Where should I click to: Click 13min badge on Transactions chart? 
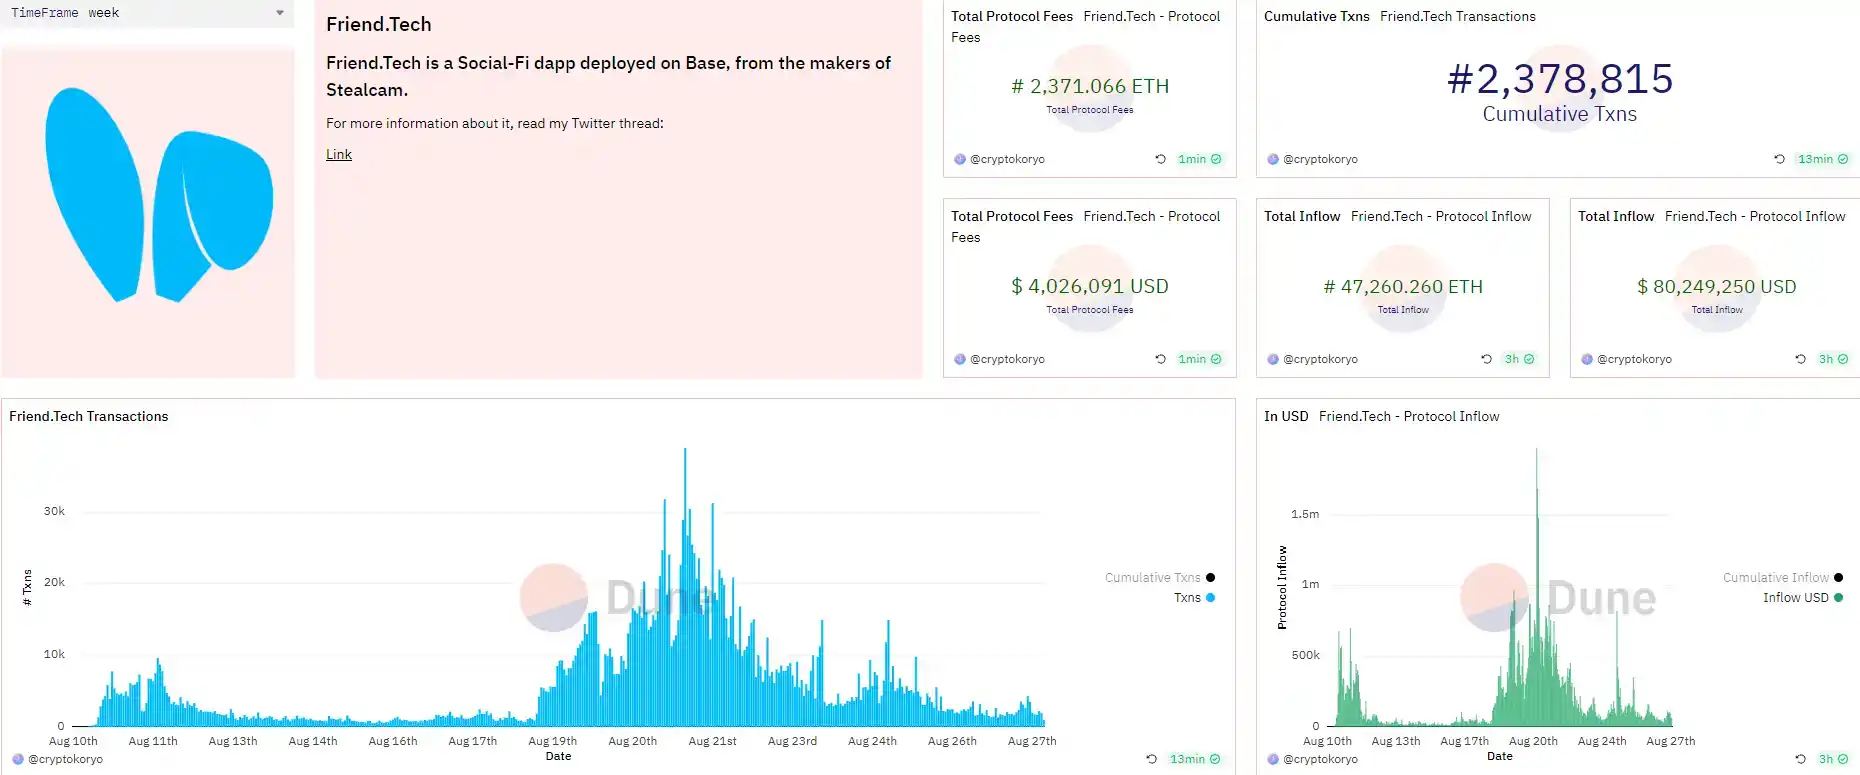1194,759
